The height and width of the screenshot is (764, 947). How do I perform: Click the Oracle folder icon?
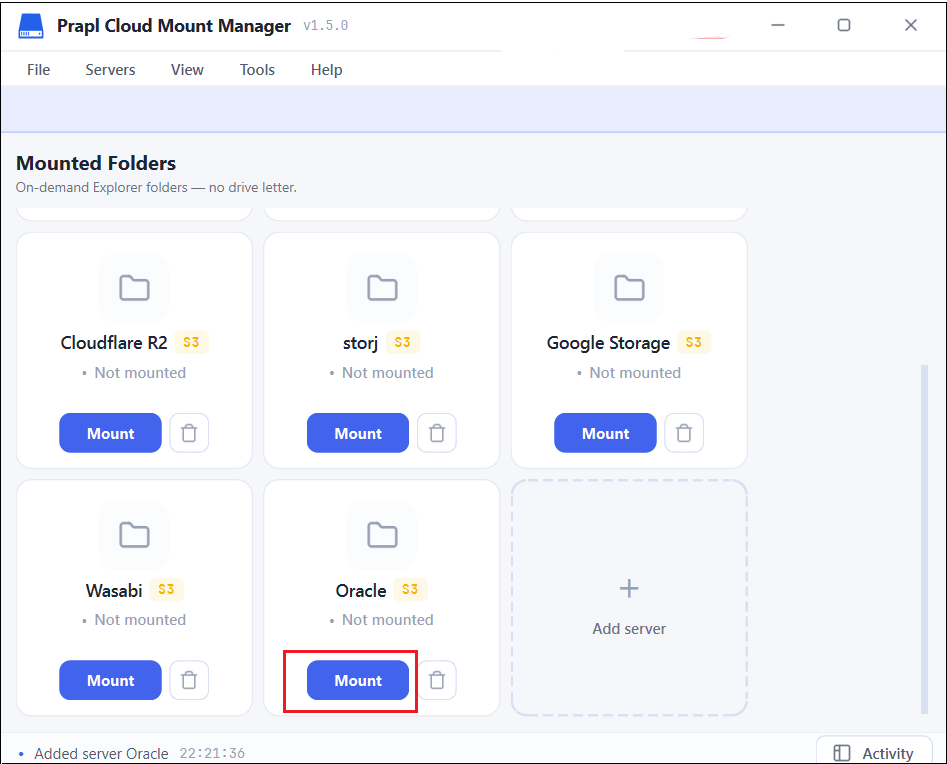(382, 535)
